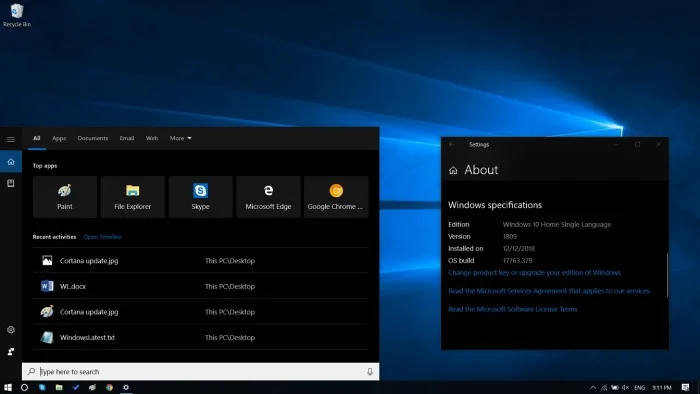Open the Microsoft Software License Terms link

point(512,309)
